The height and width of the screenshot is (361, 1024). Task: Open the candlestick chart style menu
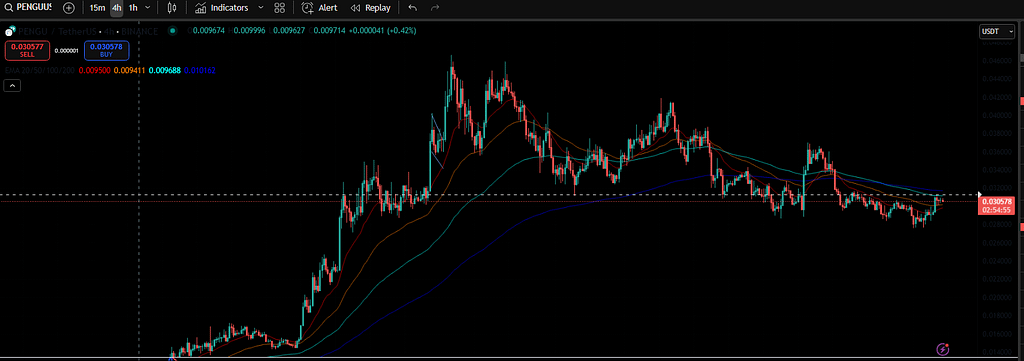(172, 8)
